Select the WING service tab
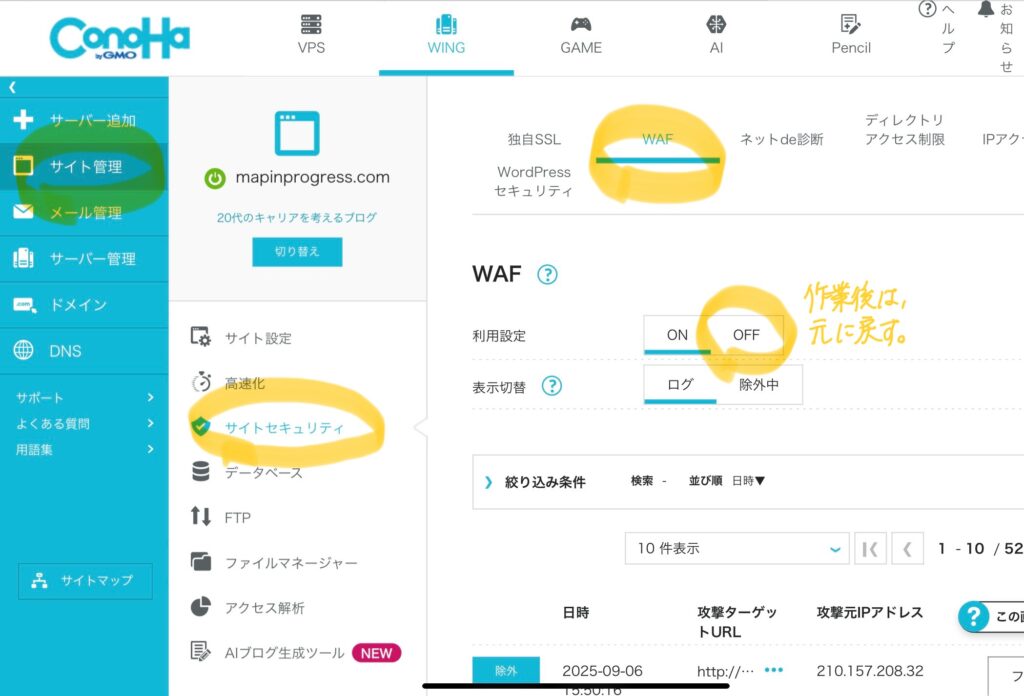 point(446,35)
